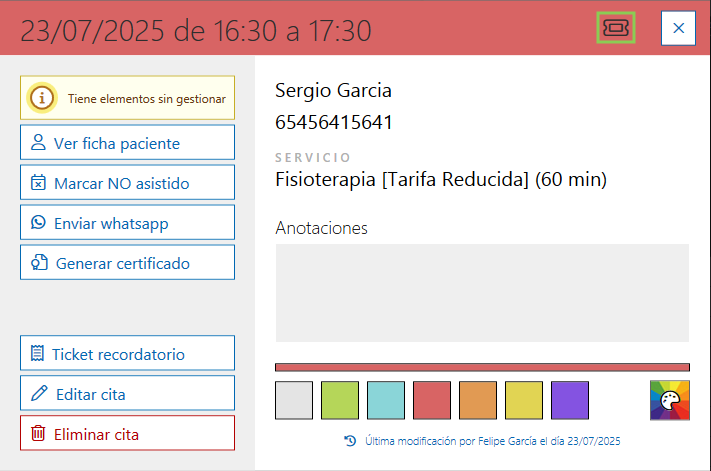Open the color palette picker icon
The height and width of the screenshot is (471, 711).
click(669, 401)
